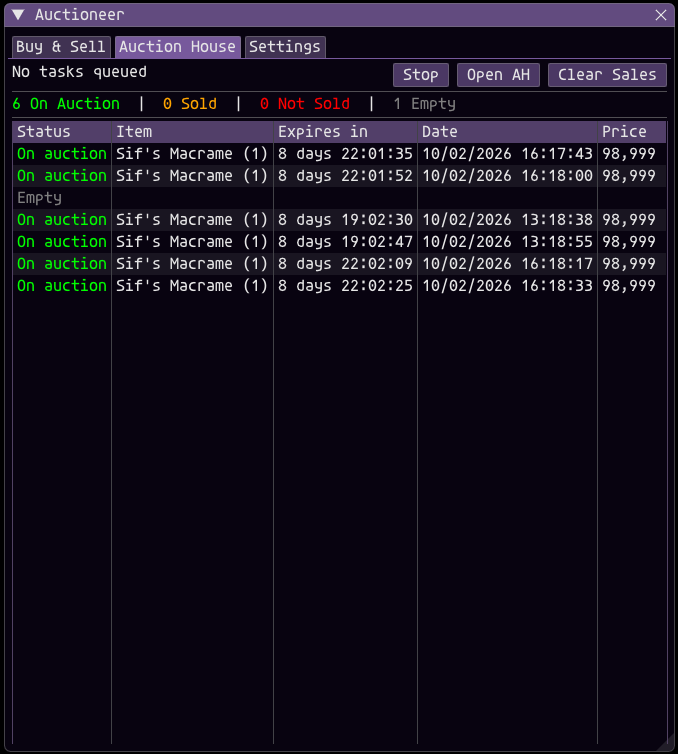
Task: Click the '0 Not Sold' summary text
Action: 305,104
